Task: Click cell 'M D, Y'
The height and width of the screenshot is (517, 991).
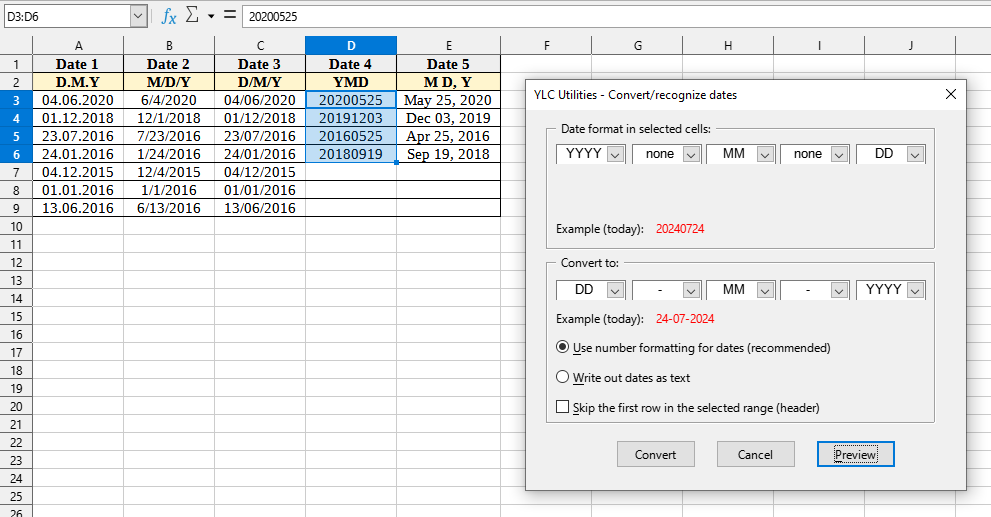Action: (x=449, y=82)
